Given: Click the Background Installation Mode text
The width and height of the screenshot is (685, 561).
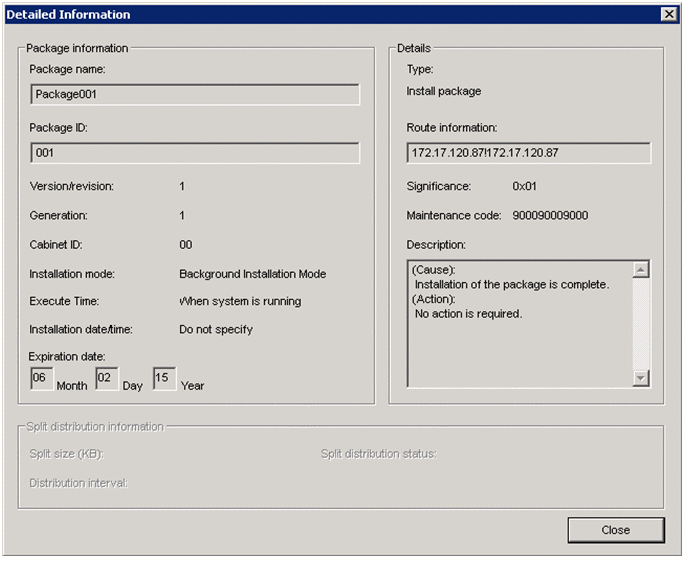Looking at the screenshot, I should (x=252, y=274).
